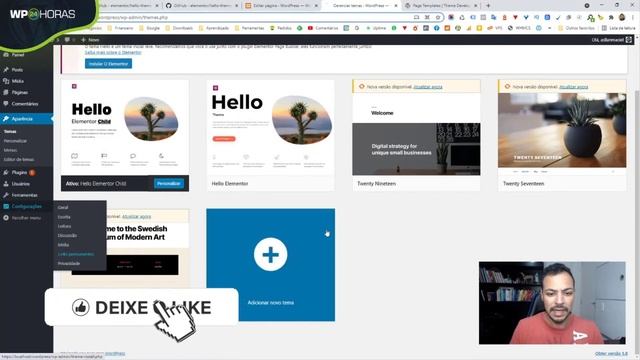Click the Novo button in admin bar
The height and width of the screenshot is (360, 640).
90,40
